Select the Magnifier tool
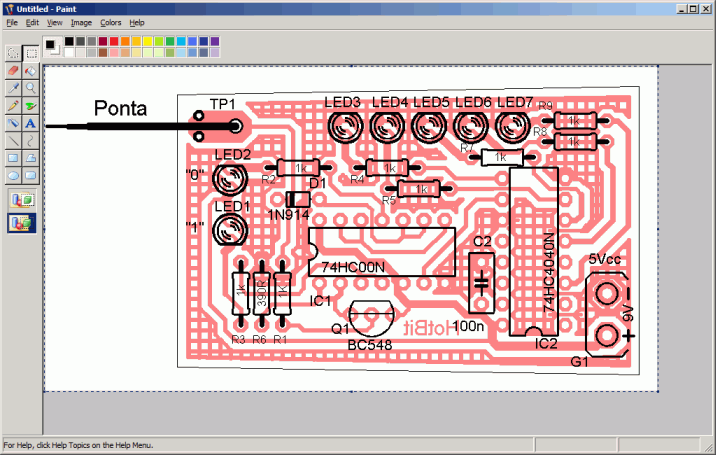This screenshot has height=455, width=716. coord(31,88)
